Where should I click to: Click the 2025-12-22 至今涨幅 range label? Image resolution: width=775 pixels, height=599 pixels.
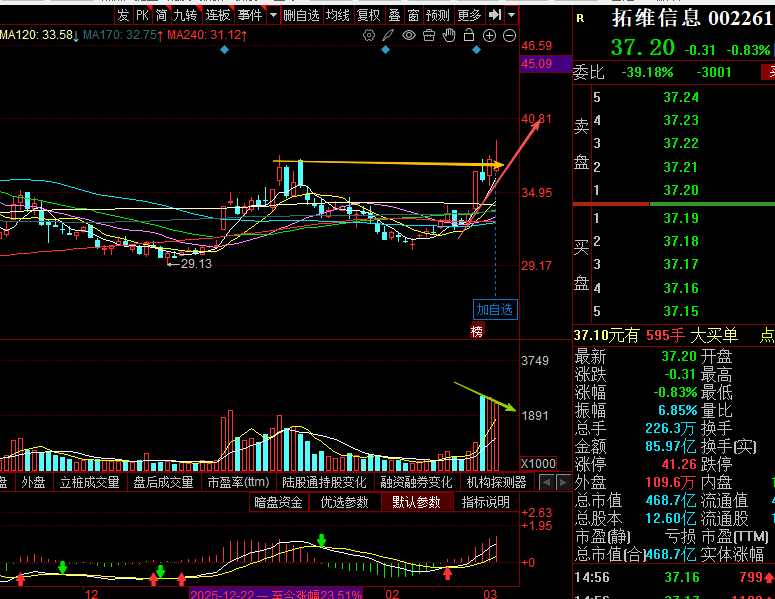(276, 594)
